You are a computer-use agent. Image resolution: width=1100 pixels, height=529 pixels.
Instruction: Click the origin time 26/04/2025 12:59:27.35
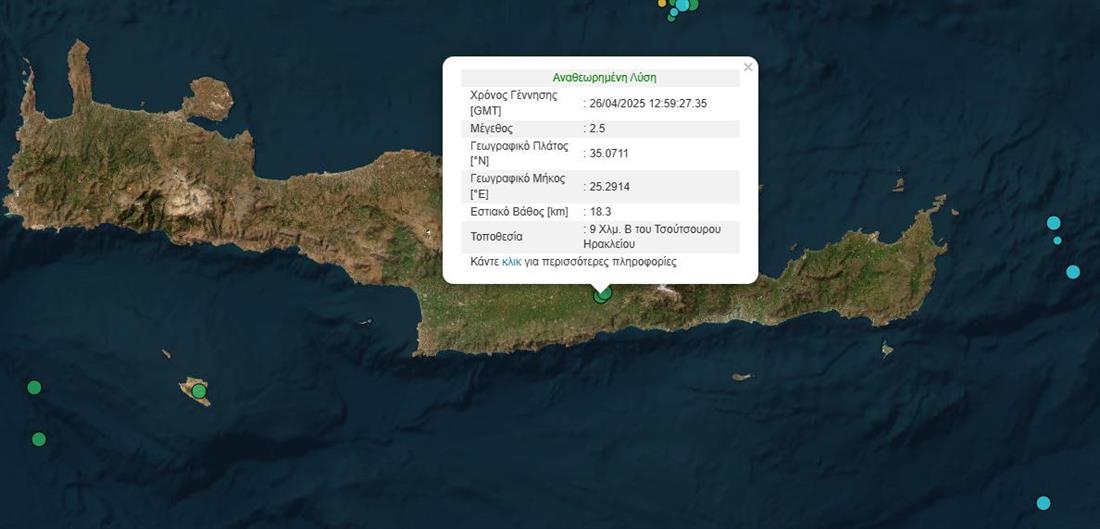click(x=648, y=103)
